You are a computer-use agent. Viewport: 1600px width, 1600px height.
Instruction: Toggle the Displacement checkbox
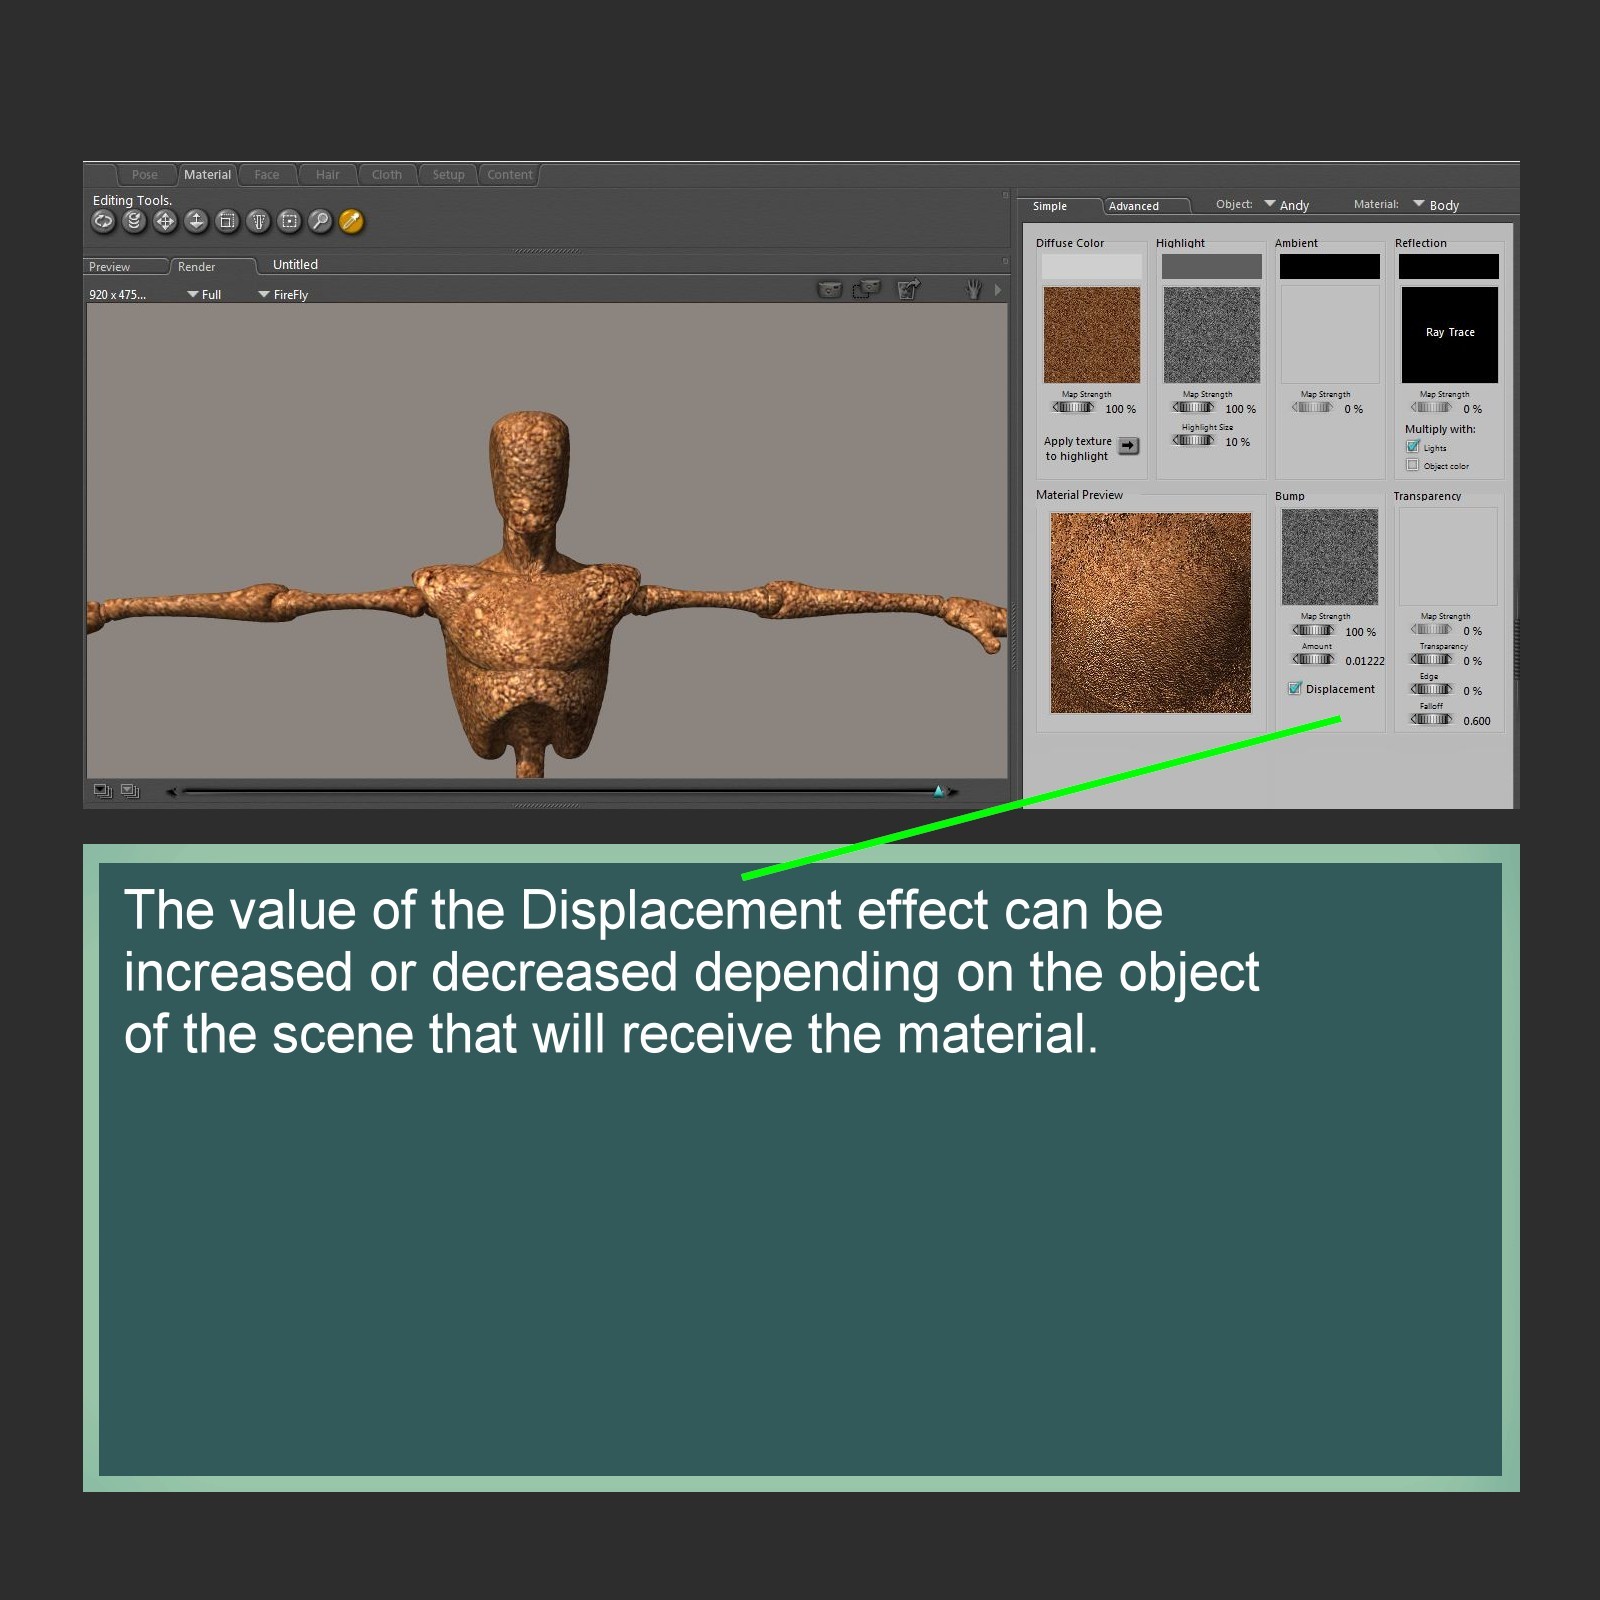[x=1295, y=688]
